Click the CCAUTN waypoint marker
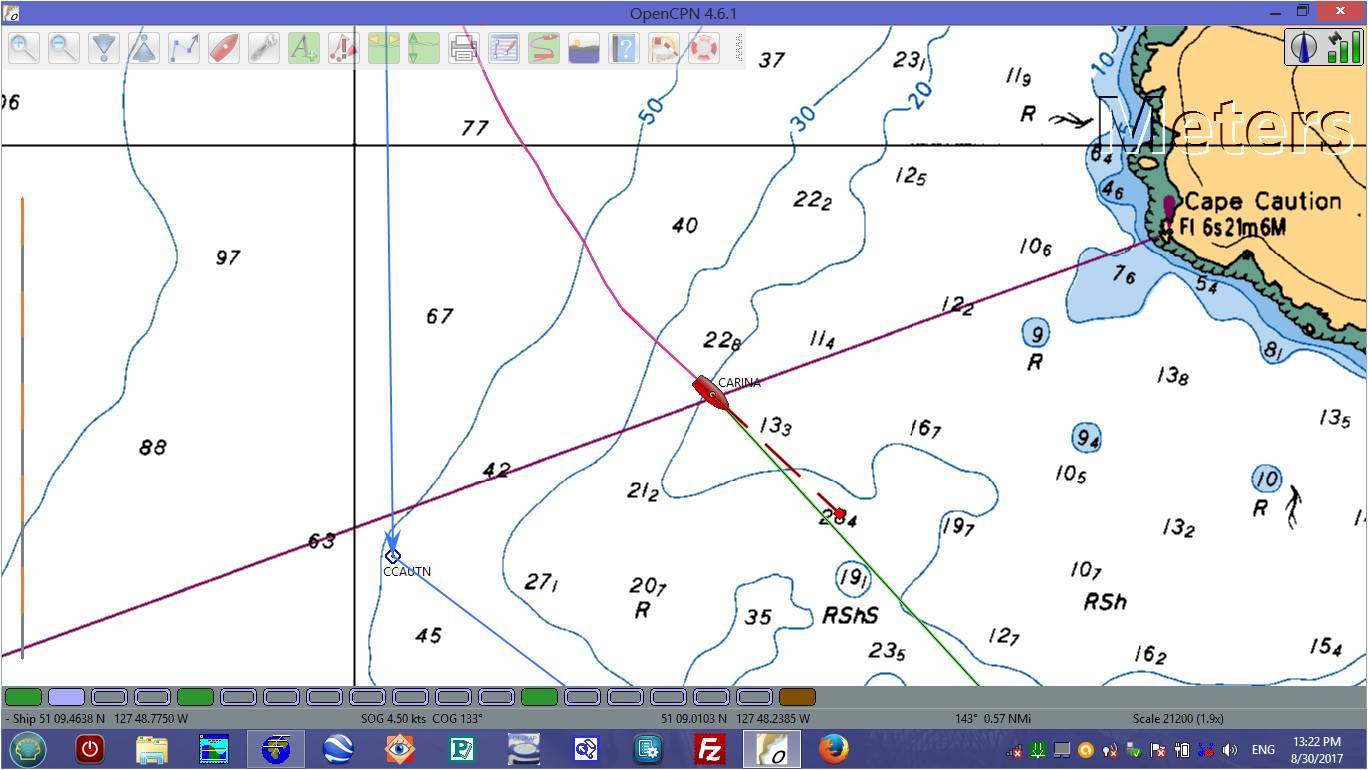 (392, 556)
